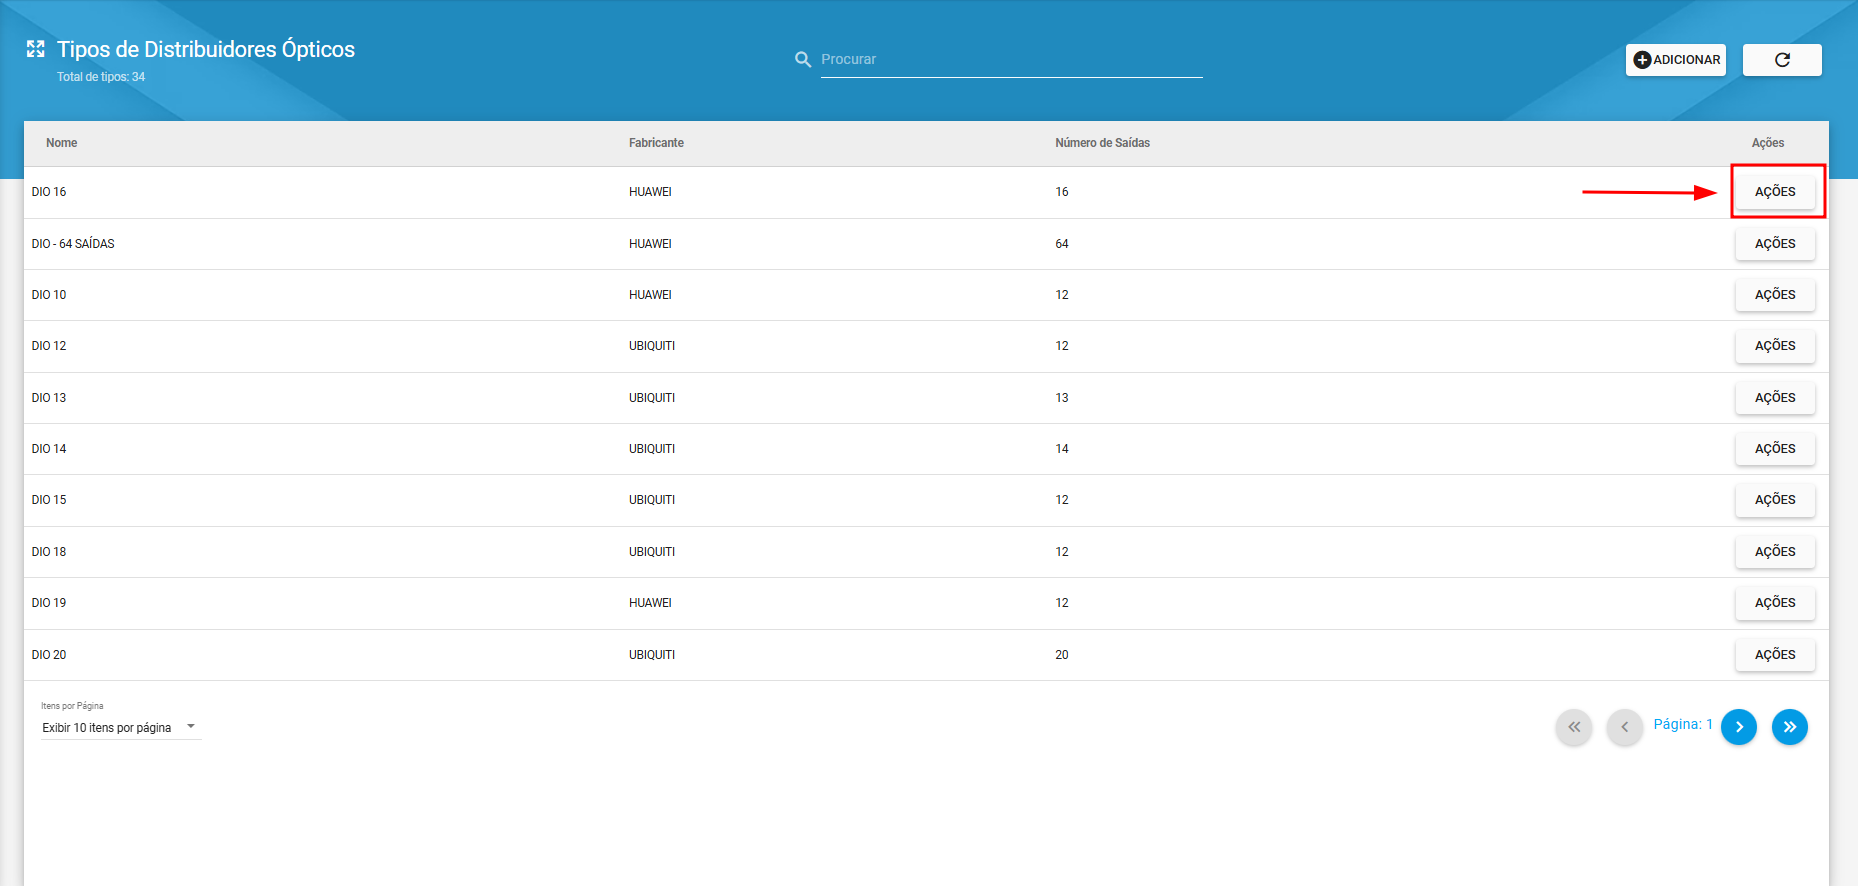This screenshot has width=1858, height=886.
Task: Go to the next page with the right chevron
Action: (1739, 727)
